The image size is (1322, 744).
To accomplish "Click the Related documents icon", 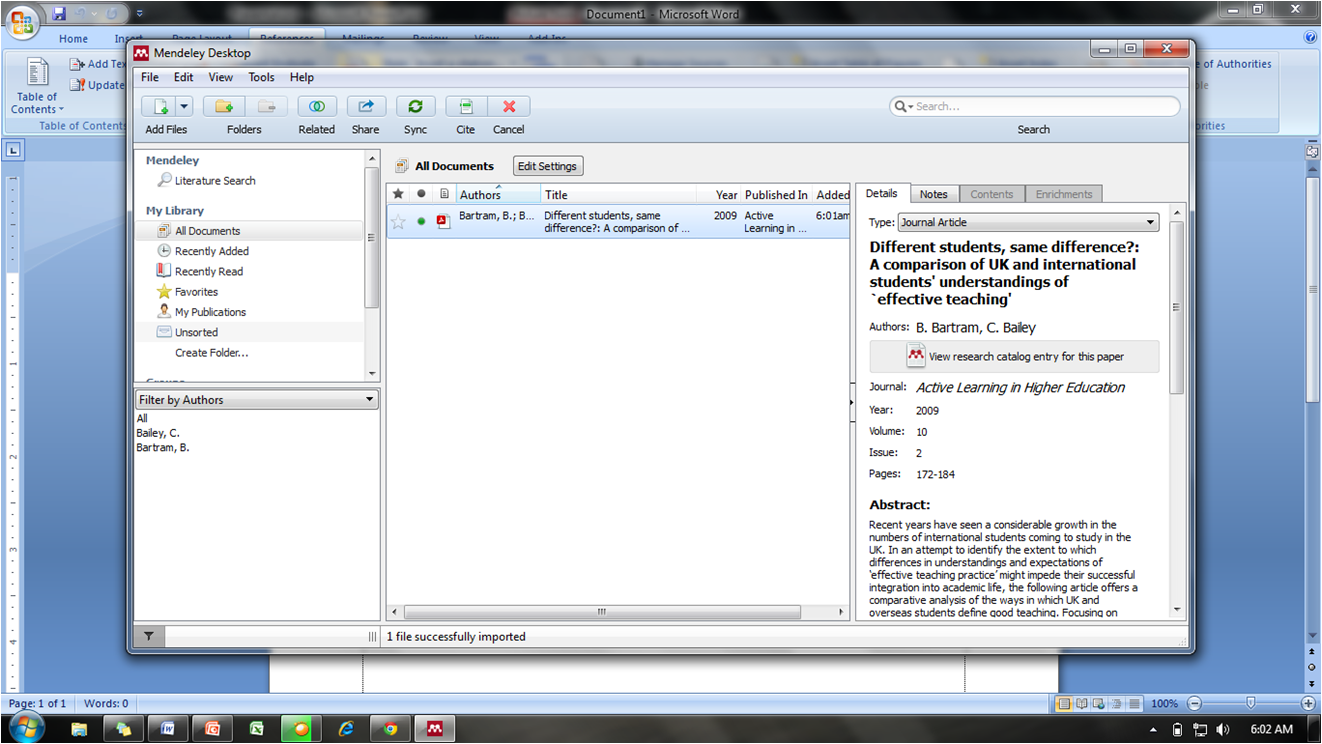I will (316, 106).
